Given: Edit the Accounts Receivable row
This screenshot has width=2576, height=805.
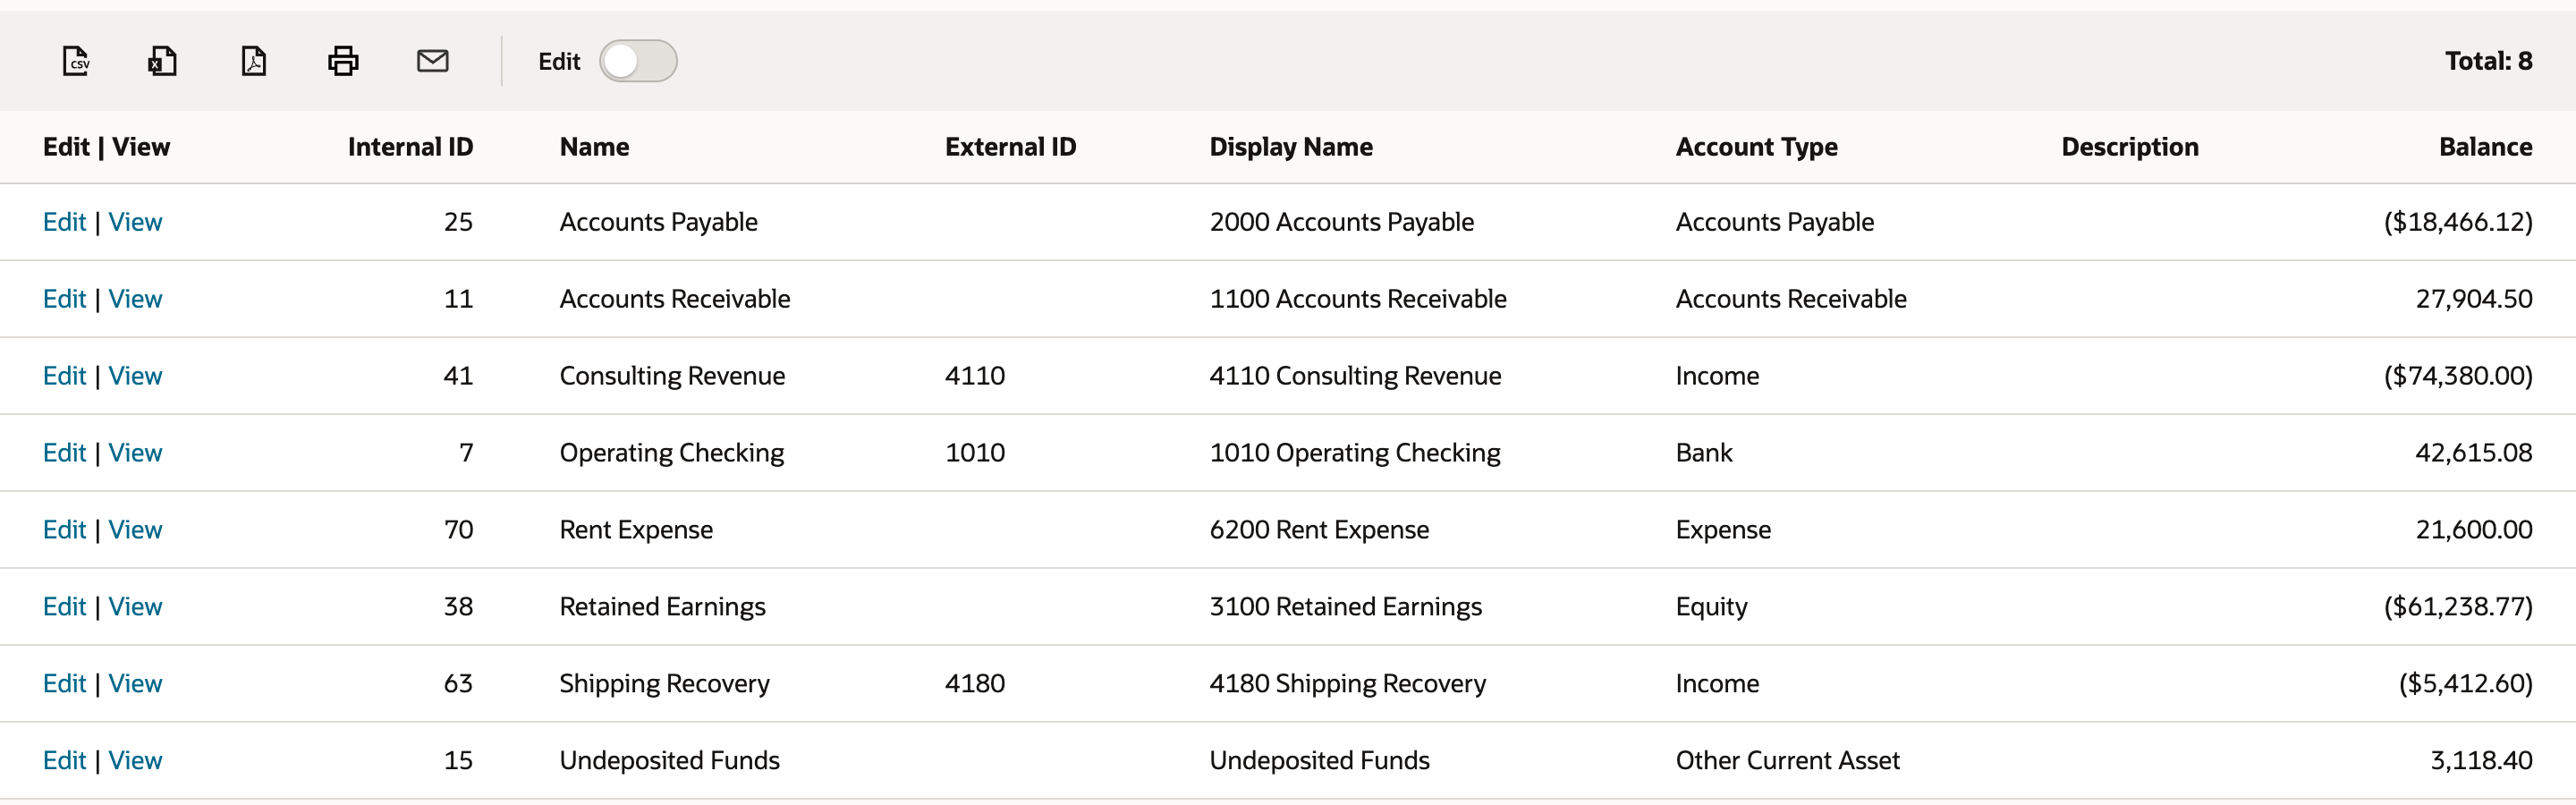Looking at the screenshot, I should tap(64, 299).
